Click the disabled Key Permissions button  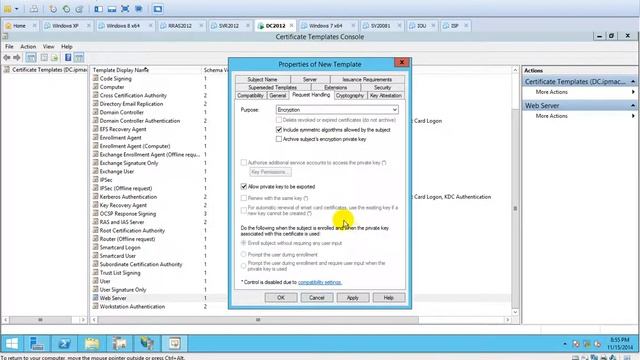pyautogui.click(x=270, y=172)
